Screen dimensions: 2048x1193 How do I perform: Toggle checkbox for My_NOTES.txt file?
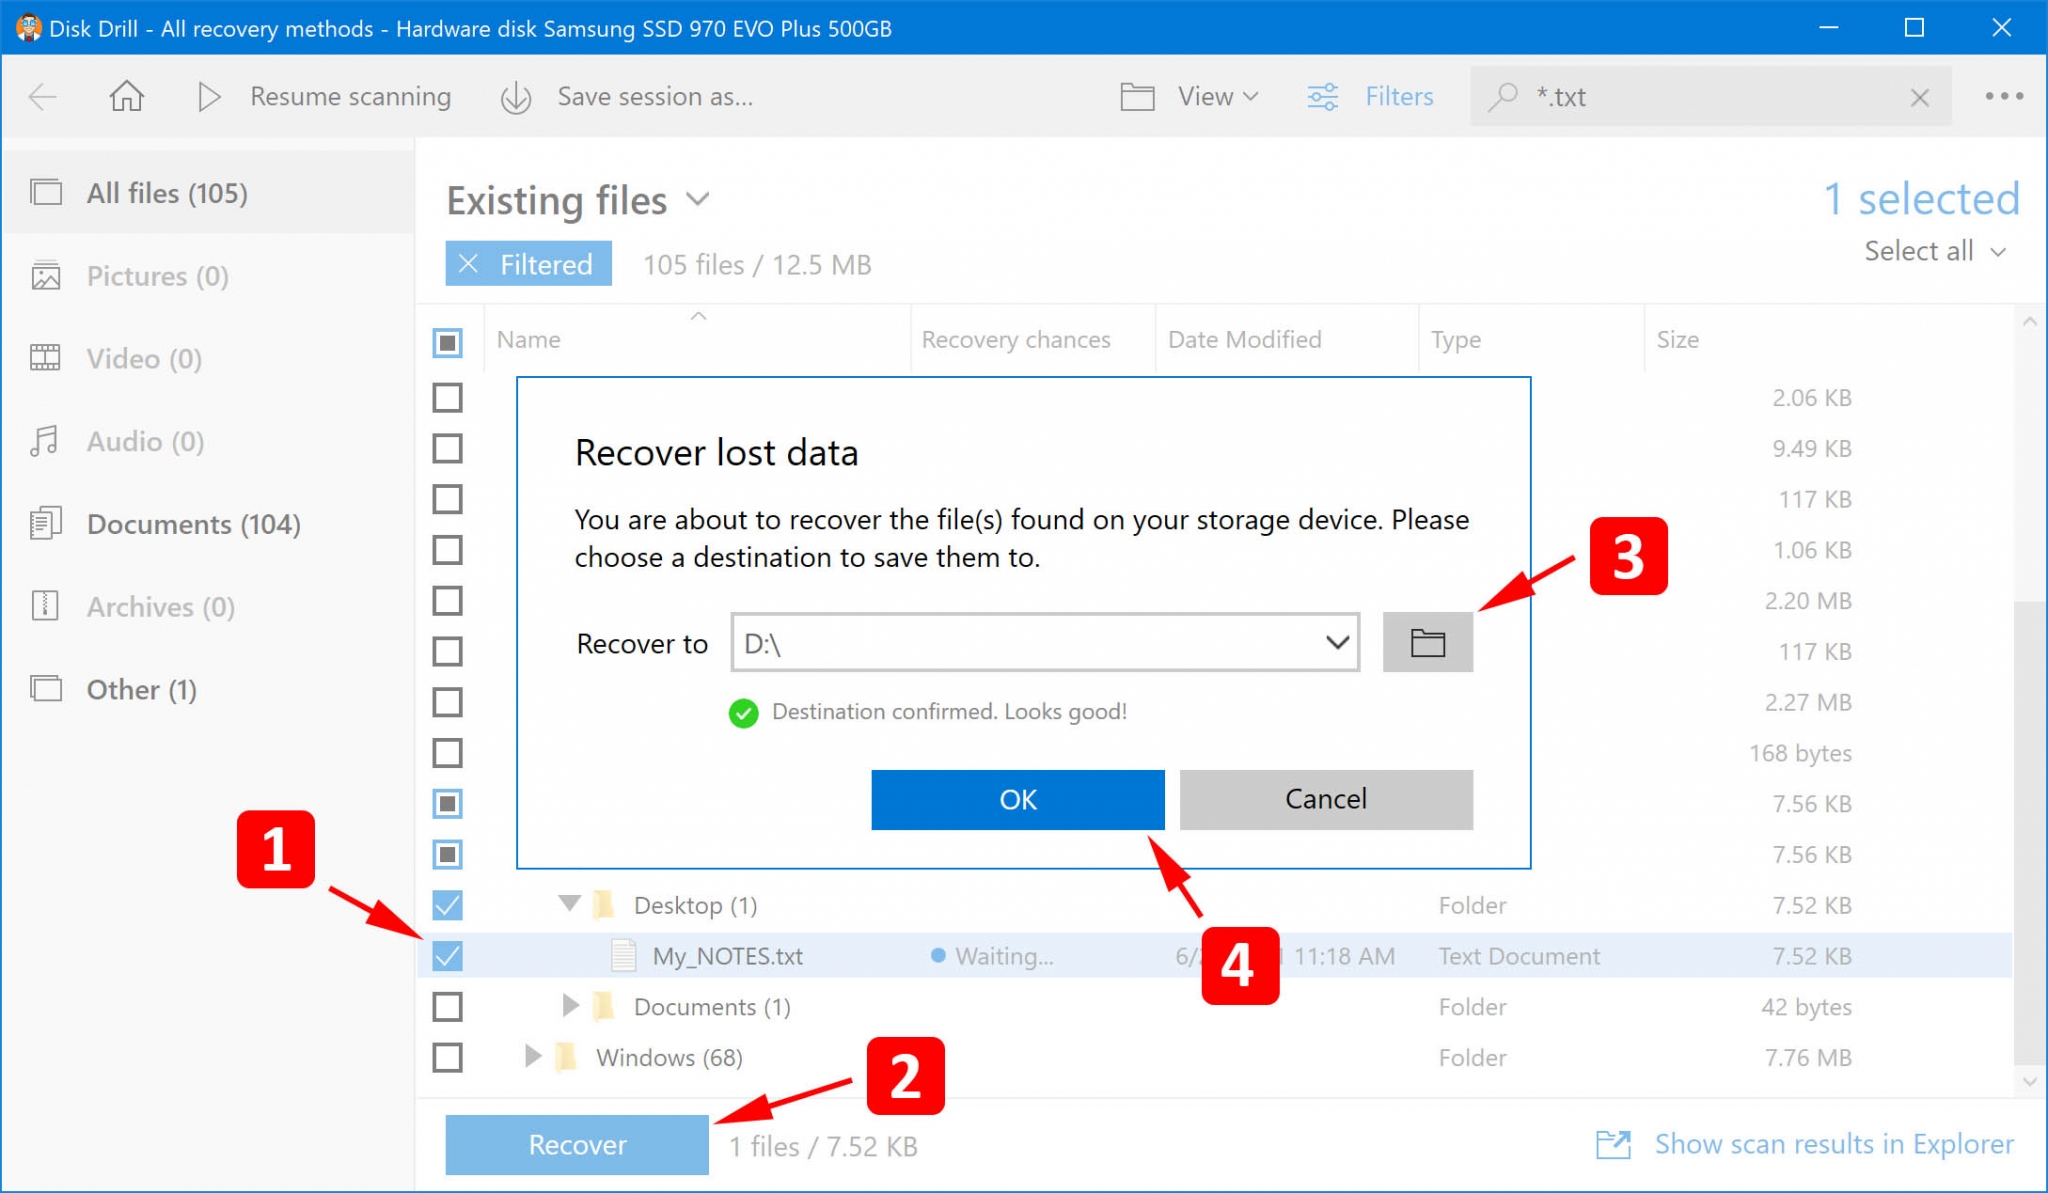[447, 954]
